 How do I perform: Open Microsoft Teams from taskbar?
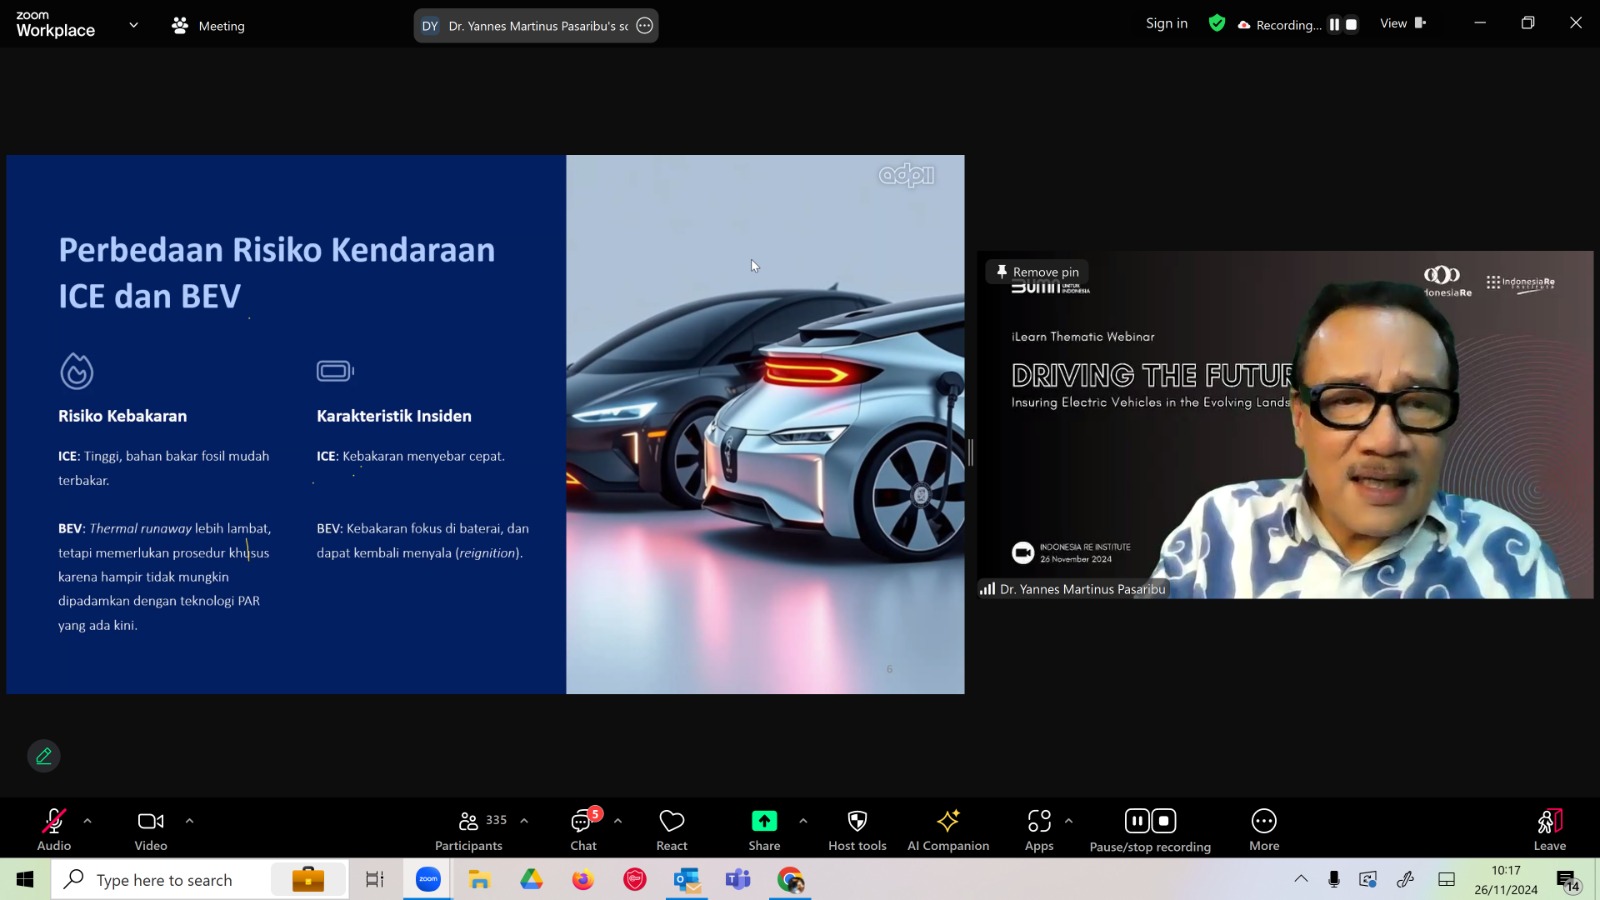point(738,880)
